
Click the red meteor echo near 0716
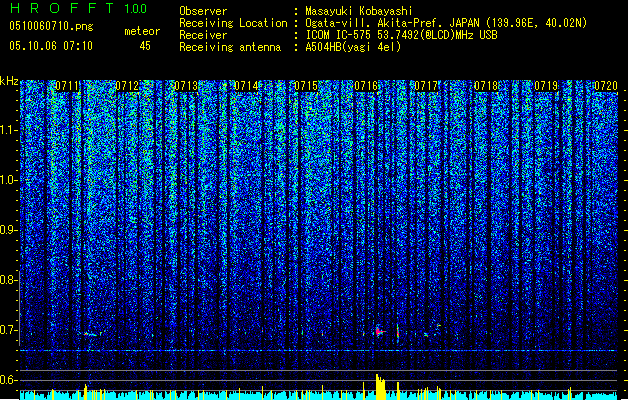379,331
